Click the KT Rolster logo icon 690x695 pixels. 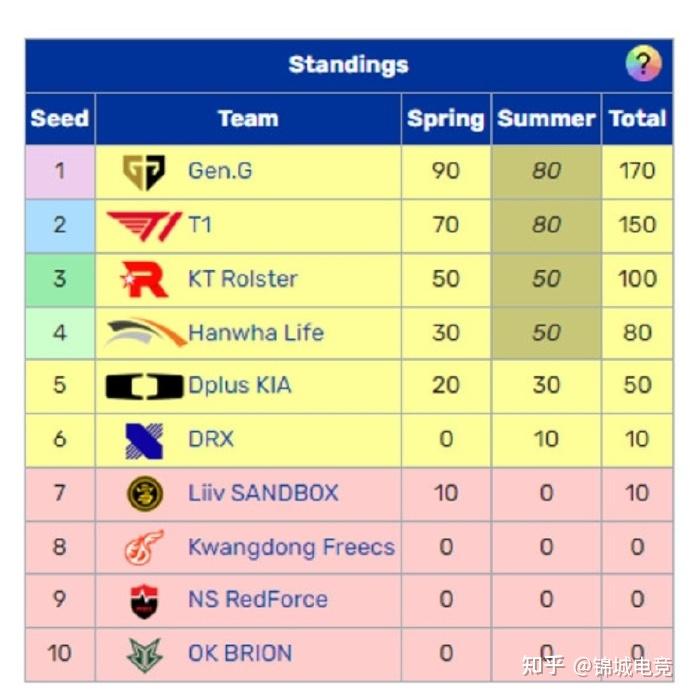tap(144, 279)
